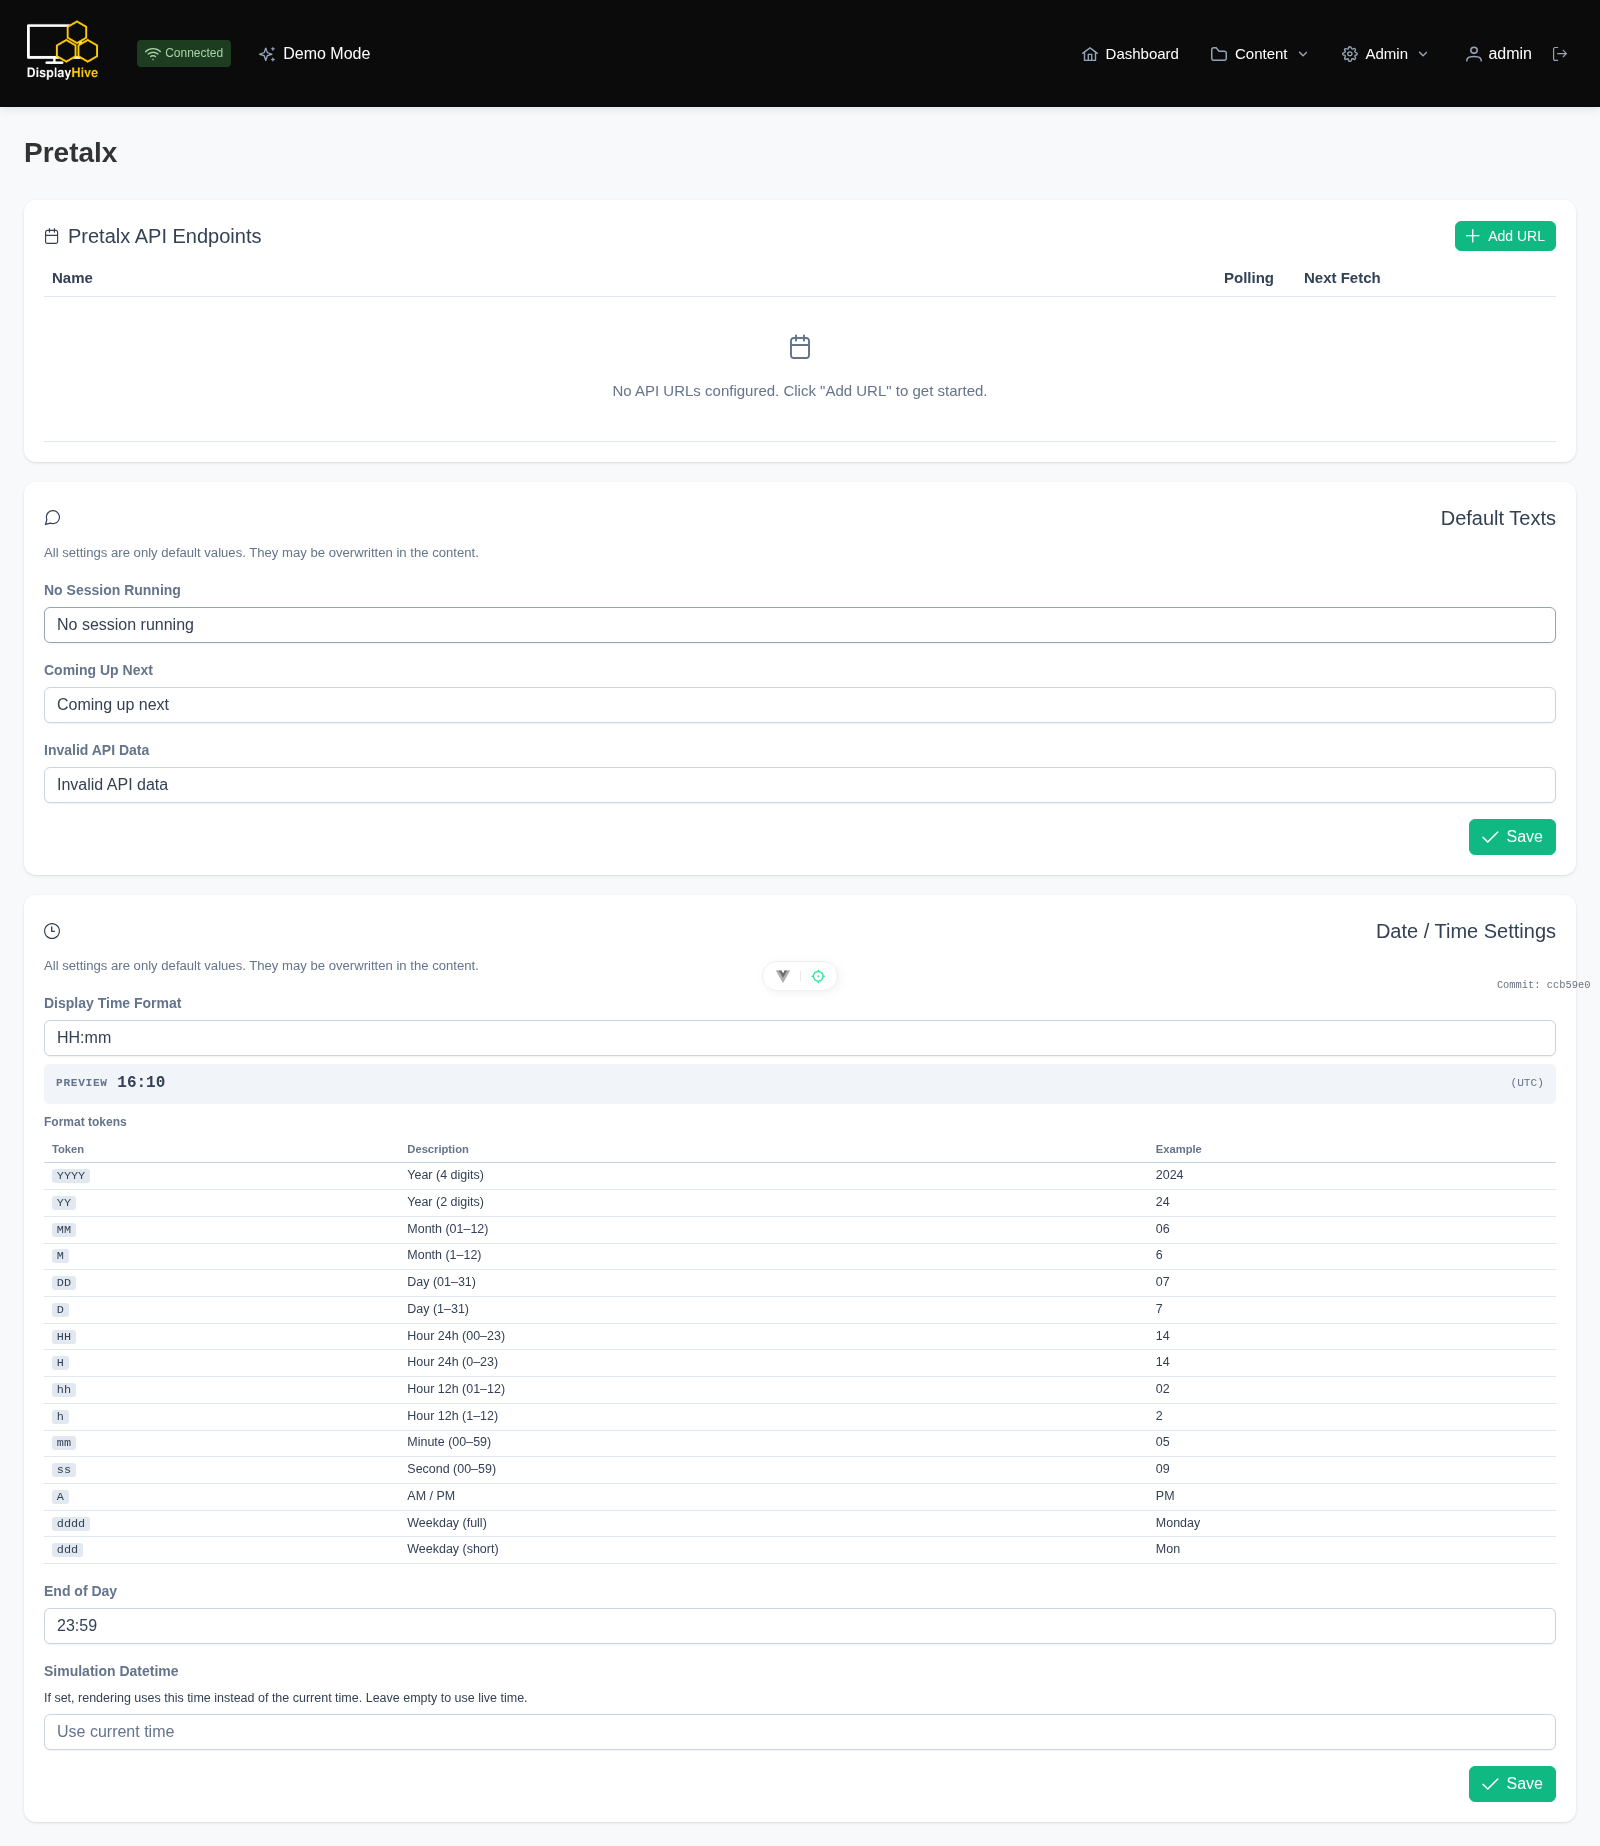Click the YYYY format token

[71, 1176]
